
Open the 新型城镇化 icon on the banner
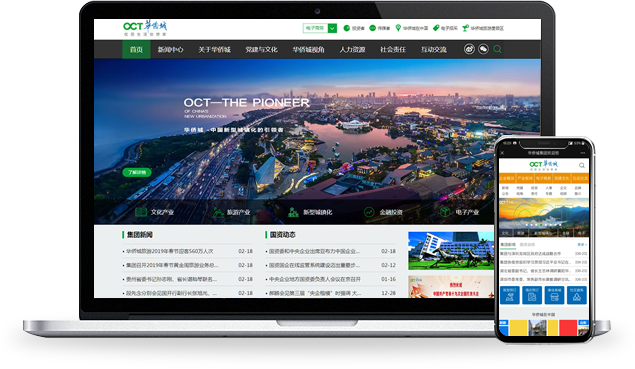[x=293, y=212]
